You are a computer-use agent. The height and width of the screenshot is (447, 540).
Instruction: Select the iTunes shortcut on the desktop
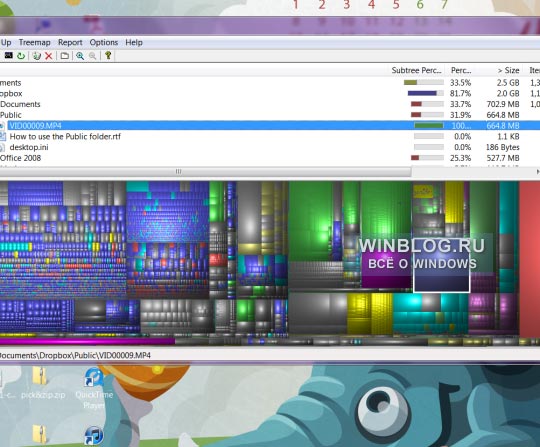94,435
